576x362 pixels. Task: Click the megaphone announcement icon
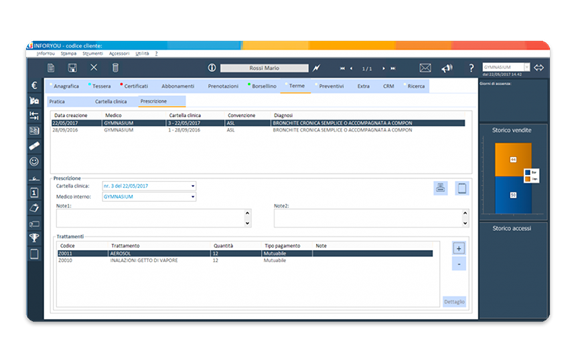[x=447, y=68]
